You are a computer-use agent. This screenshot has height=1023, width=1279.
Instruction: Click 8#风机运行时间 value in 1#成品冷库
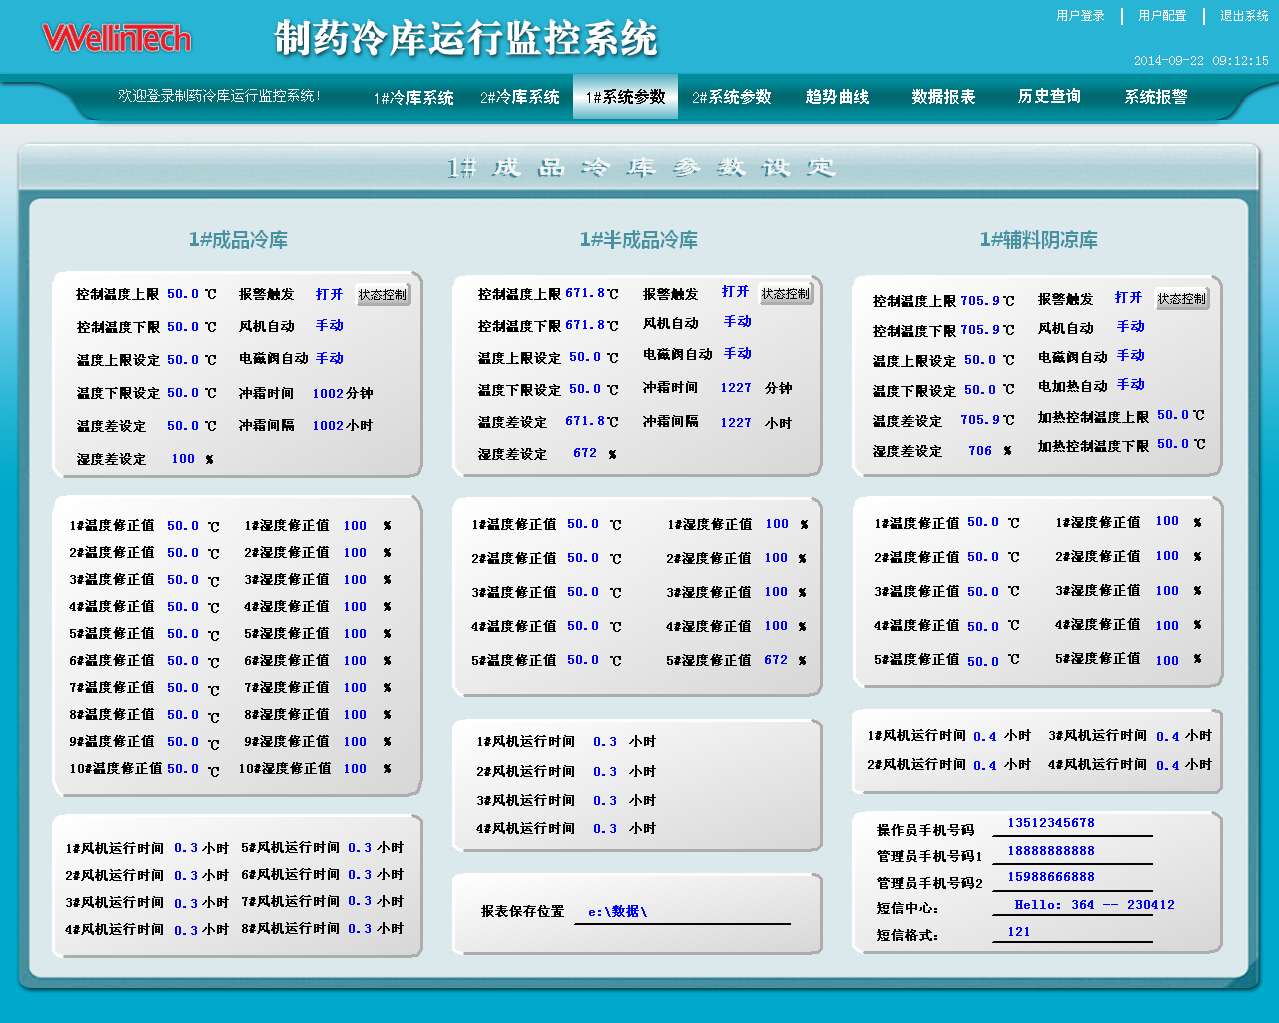tap(360, 929)
